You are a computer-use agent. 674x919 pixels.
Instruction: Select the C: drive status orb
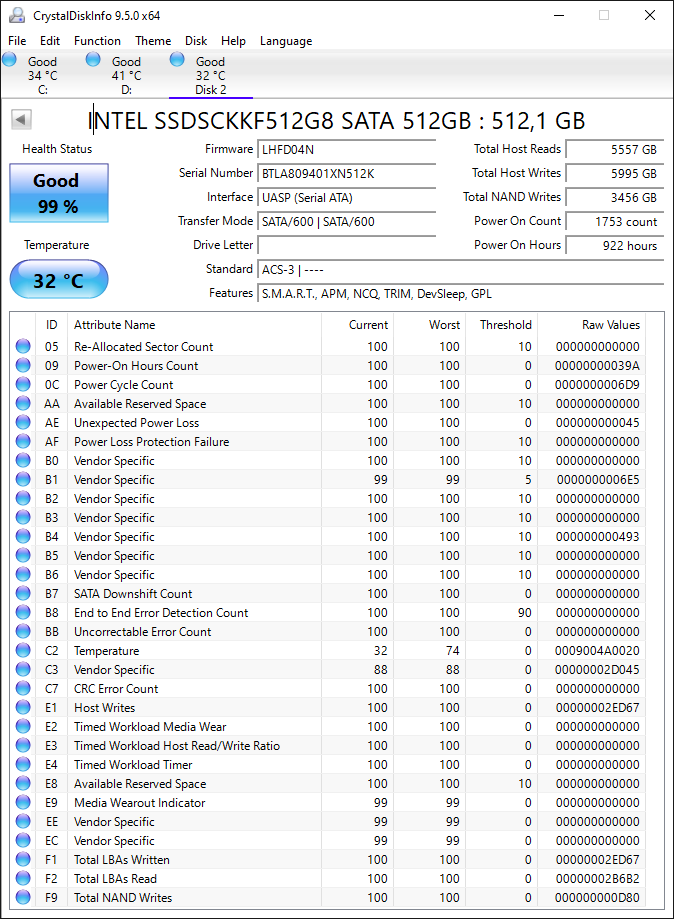coord(9,60)
